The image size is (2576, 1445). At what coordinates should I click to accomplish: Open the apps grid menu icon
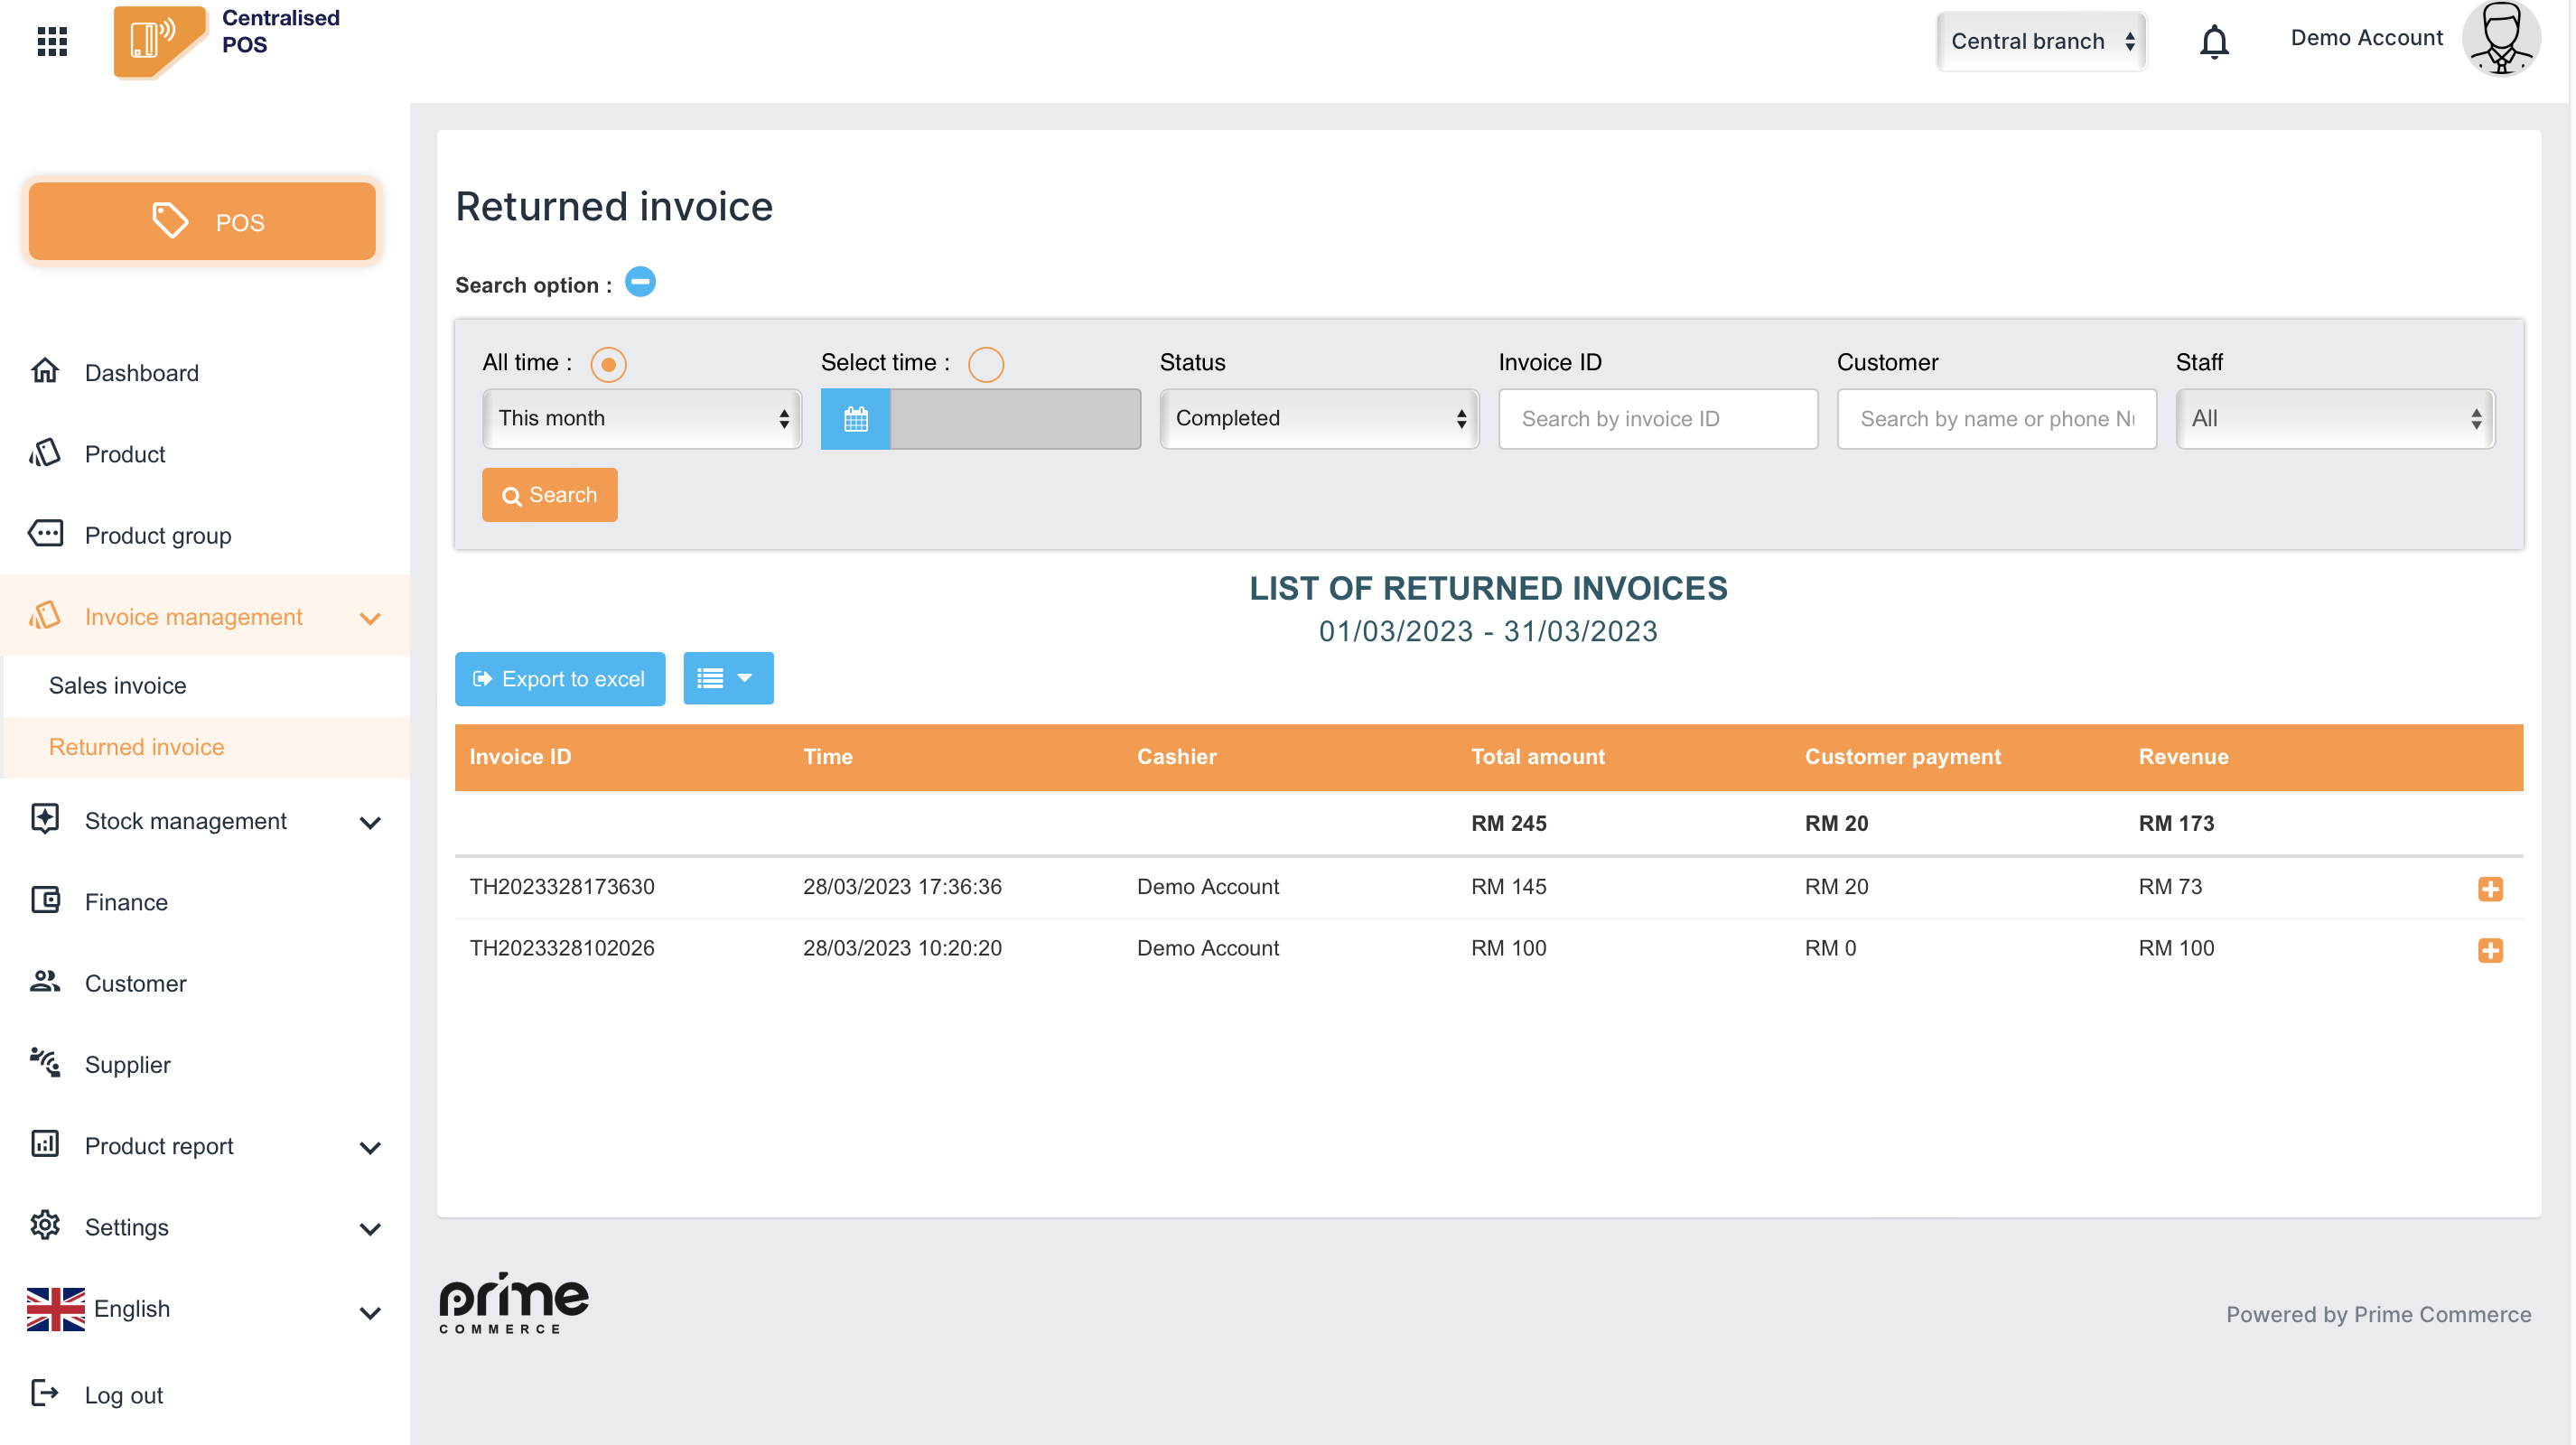[52, 41]
